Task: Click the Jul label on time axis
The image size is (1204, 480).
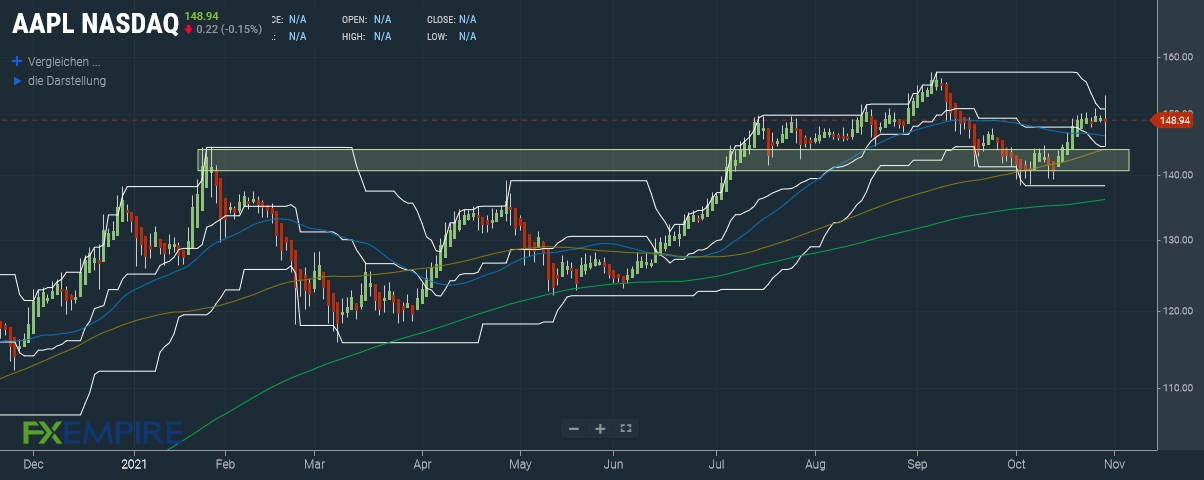Action: [x=716, y=464]
